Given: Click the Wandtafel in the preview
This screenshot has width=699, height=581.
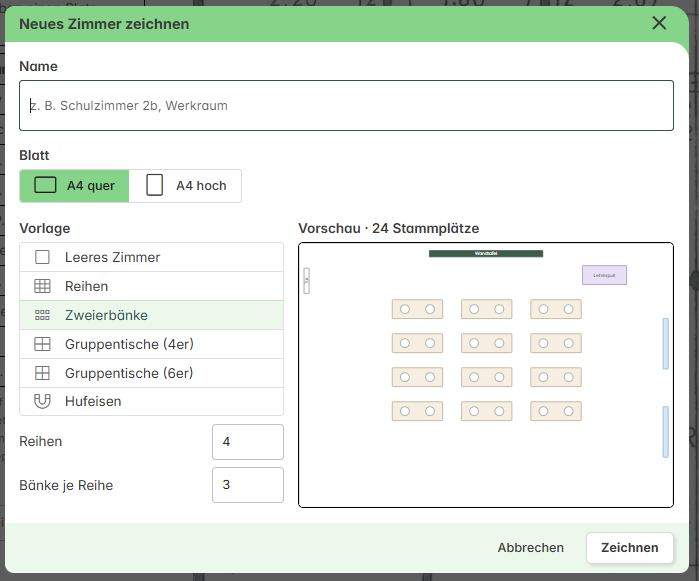Looking at the screenshot, I should click(x=486, y=254).
